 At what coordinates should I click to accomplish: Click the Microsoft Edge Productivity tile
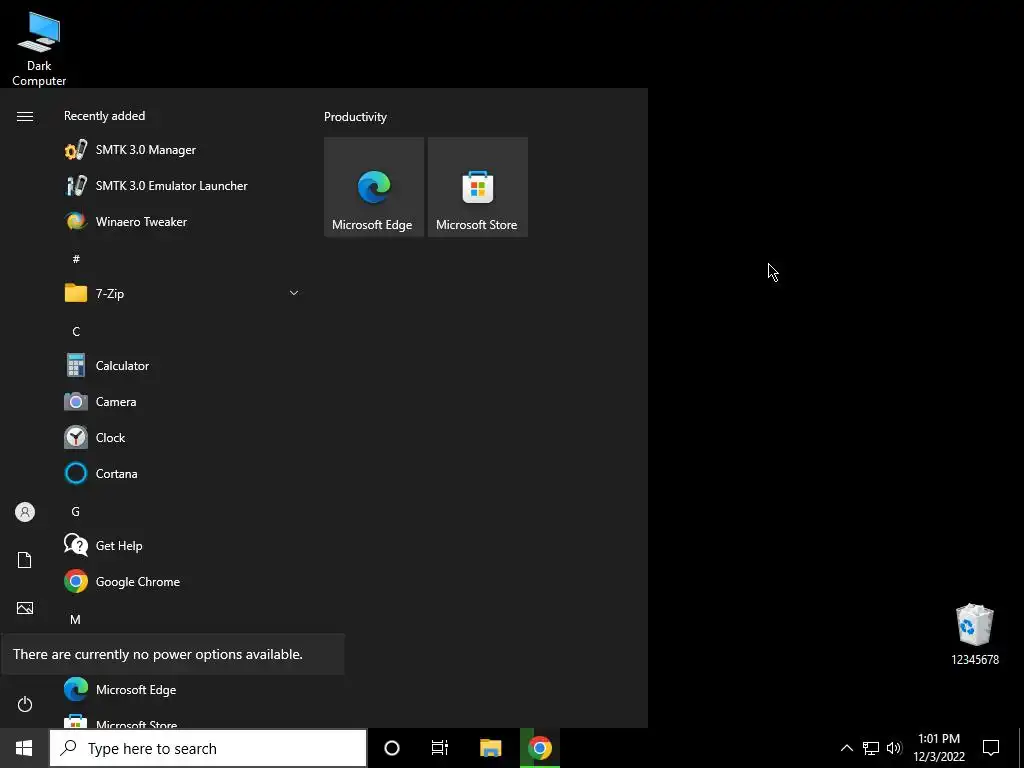(x=374, y=187)
